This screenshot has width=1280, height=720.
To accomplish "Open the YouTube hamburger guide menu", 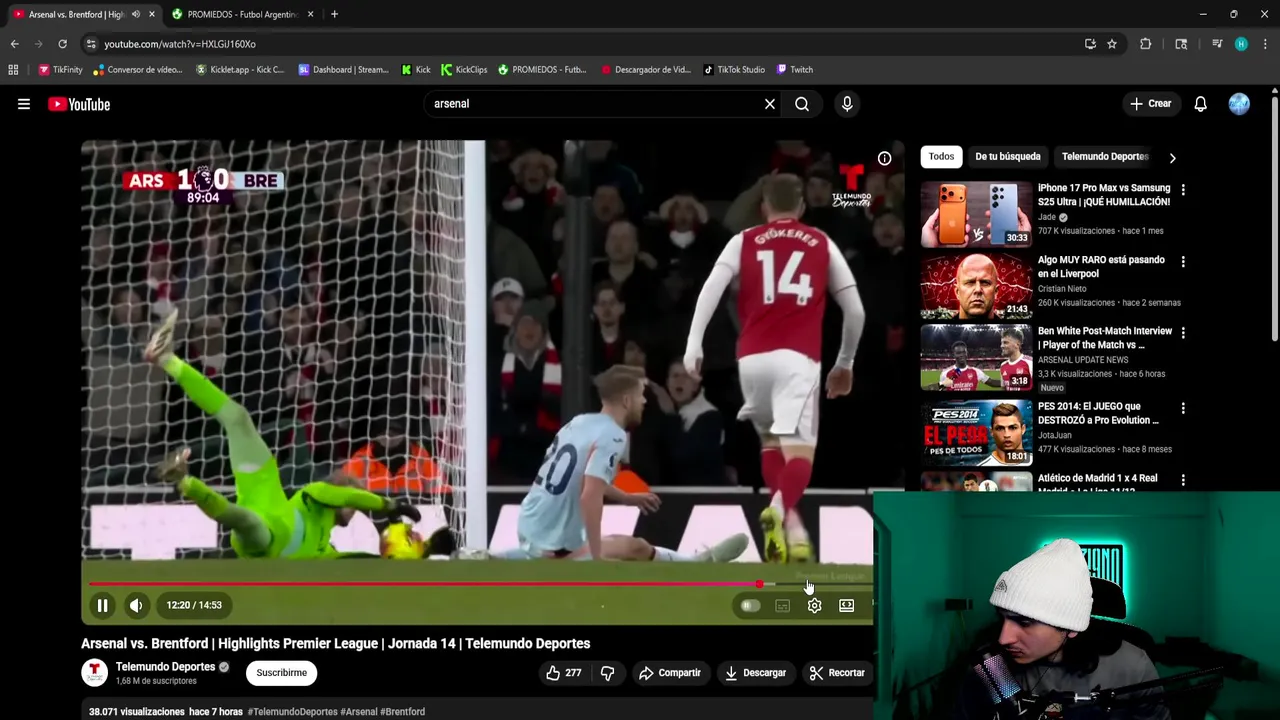I will 24,104.
